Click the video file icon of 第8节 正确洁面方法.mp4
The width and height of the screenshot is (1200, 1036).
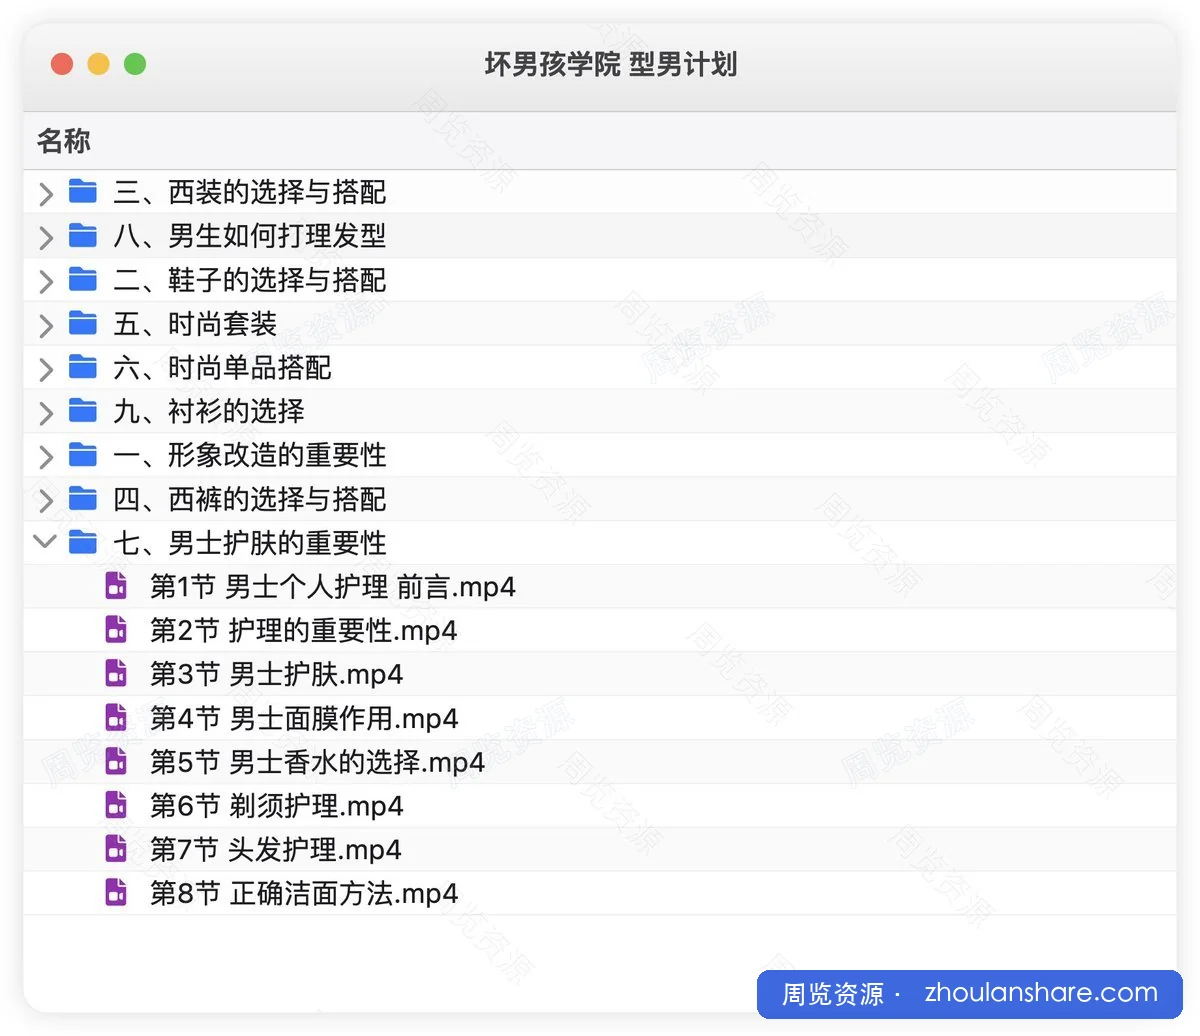(116, 893)
